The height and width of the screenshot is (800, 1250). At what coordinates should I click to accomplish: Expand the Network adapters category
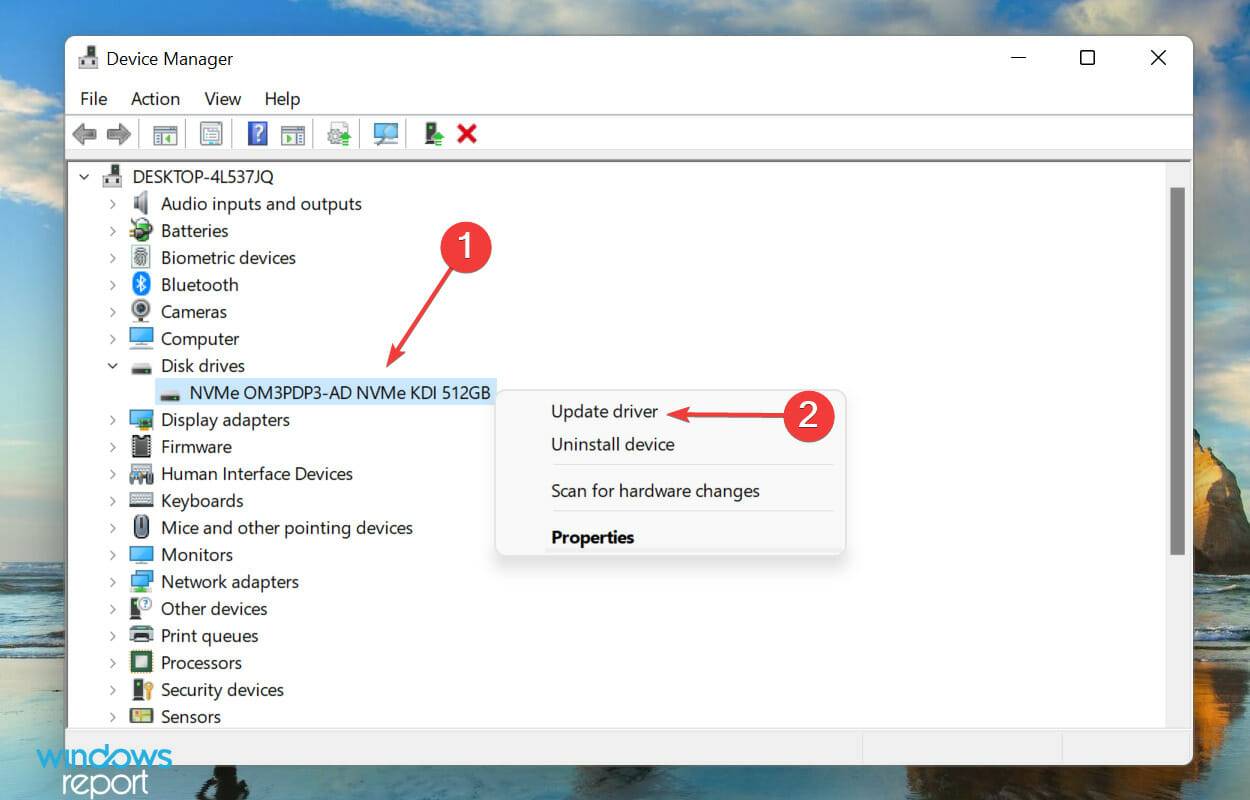point(113,581)
